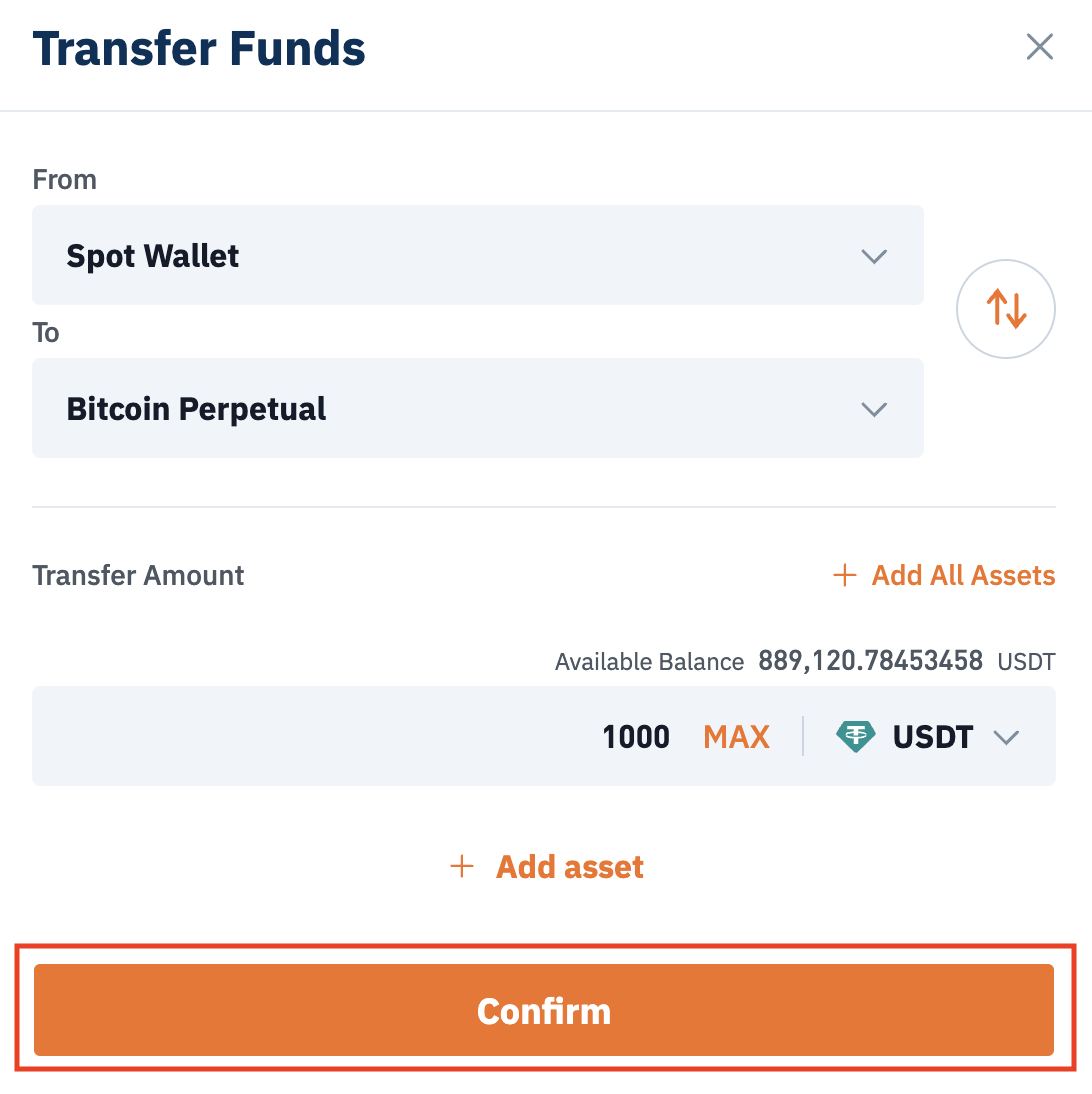
Task: Click the Add All Assets link
Action: pos(964,576)
